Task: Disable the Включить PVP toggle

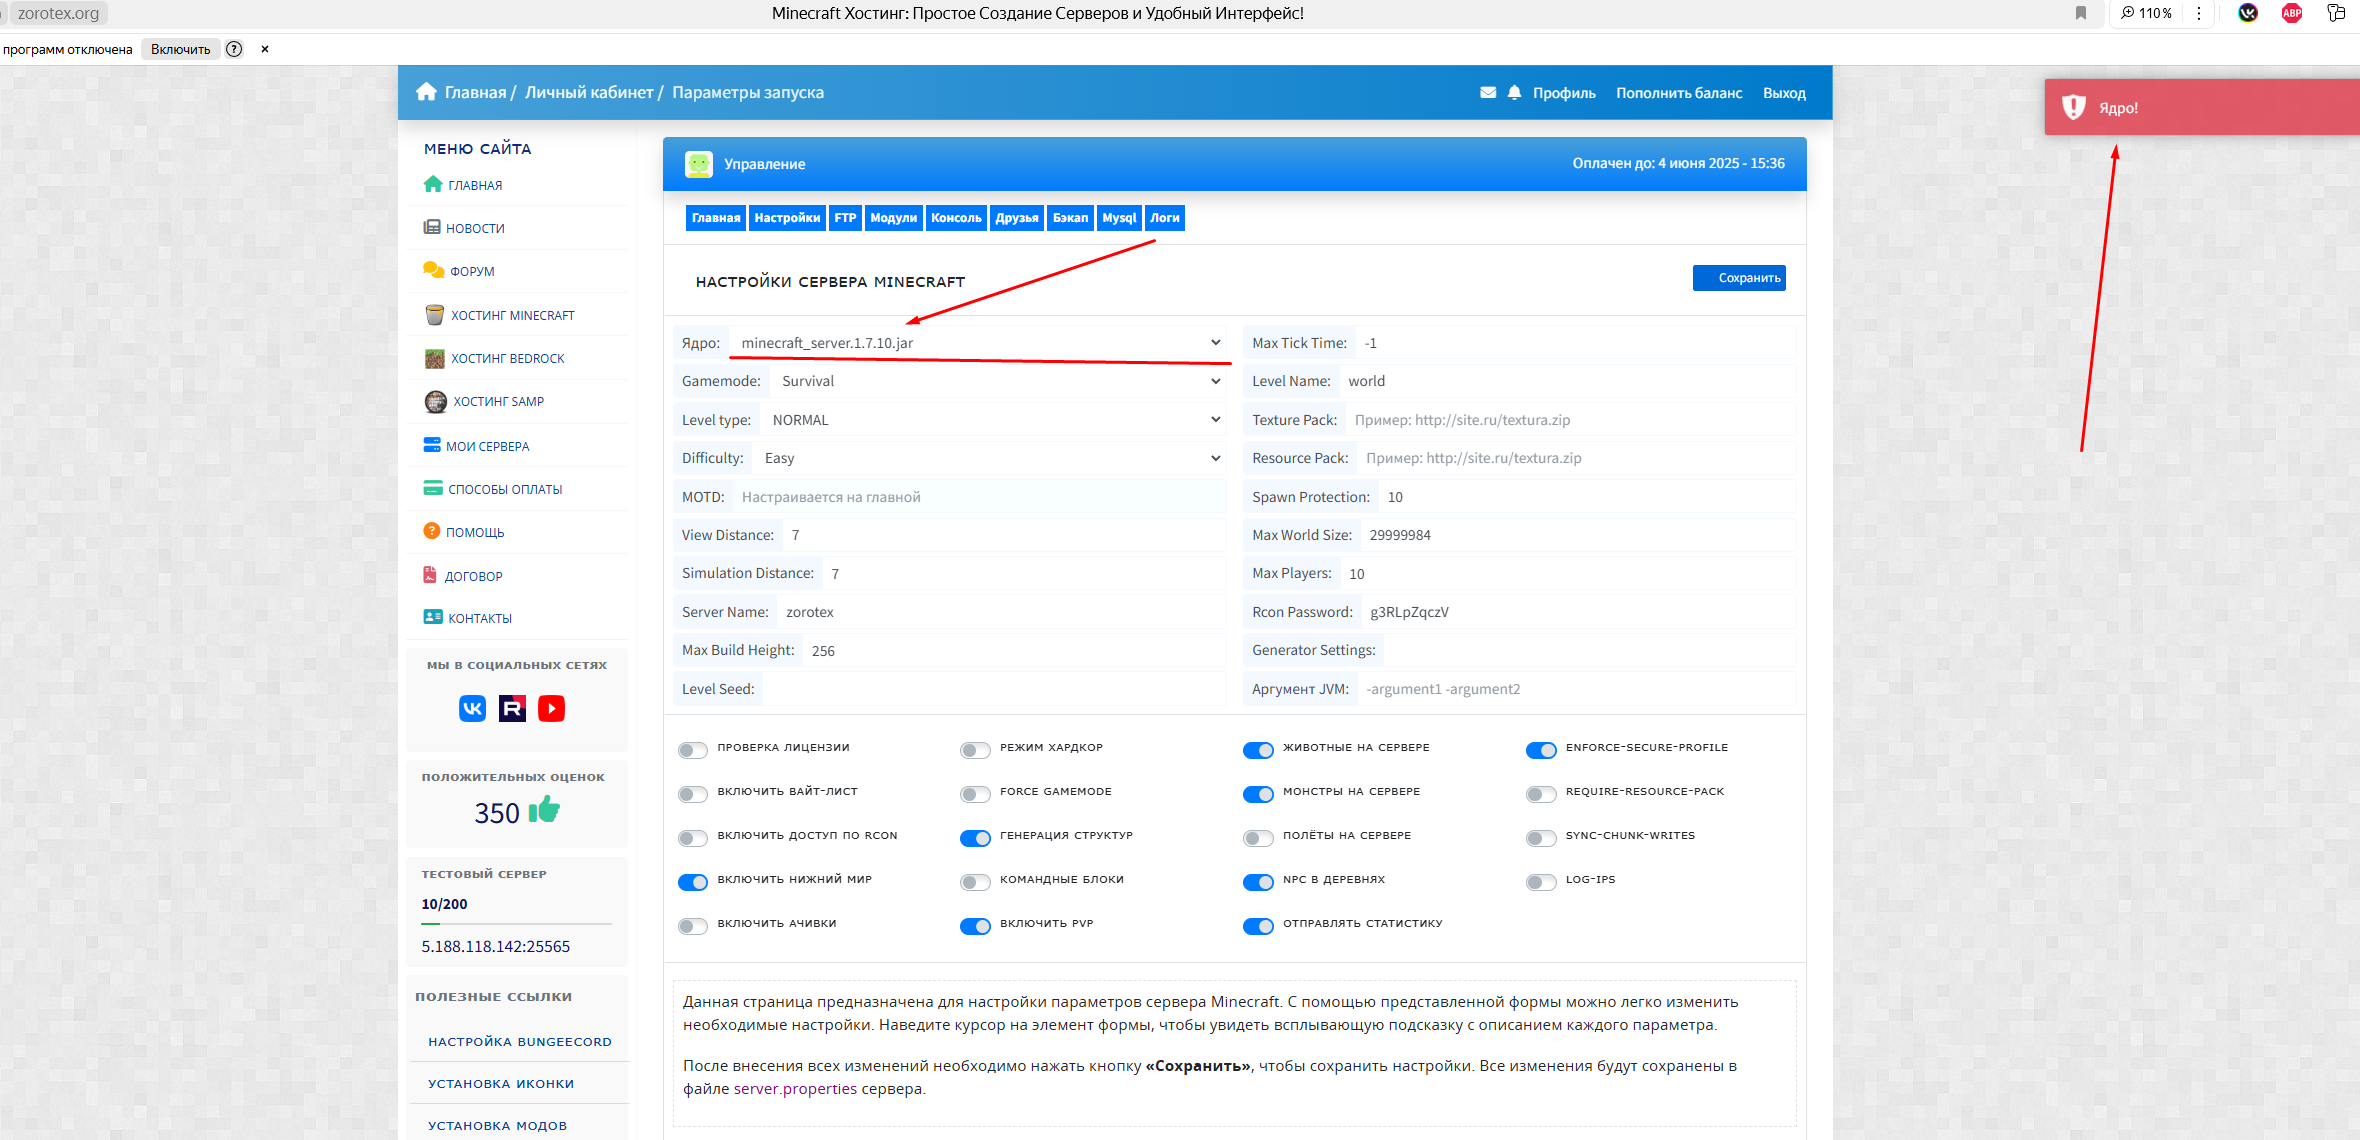Action: tap(975, 925)
